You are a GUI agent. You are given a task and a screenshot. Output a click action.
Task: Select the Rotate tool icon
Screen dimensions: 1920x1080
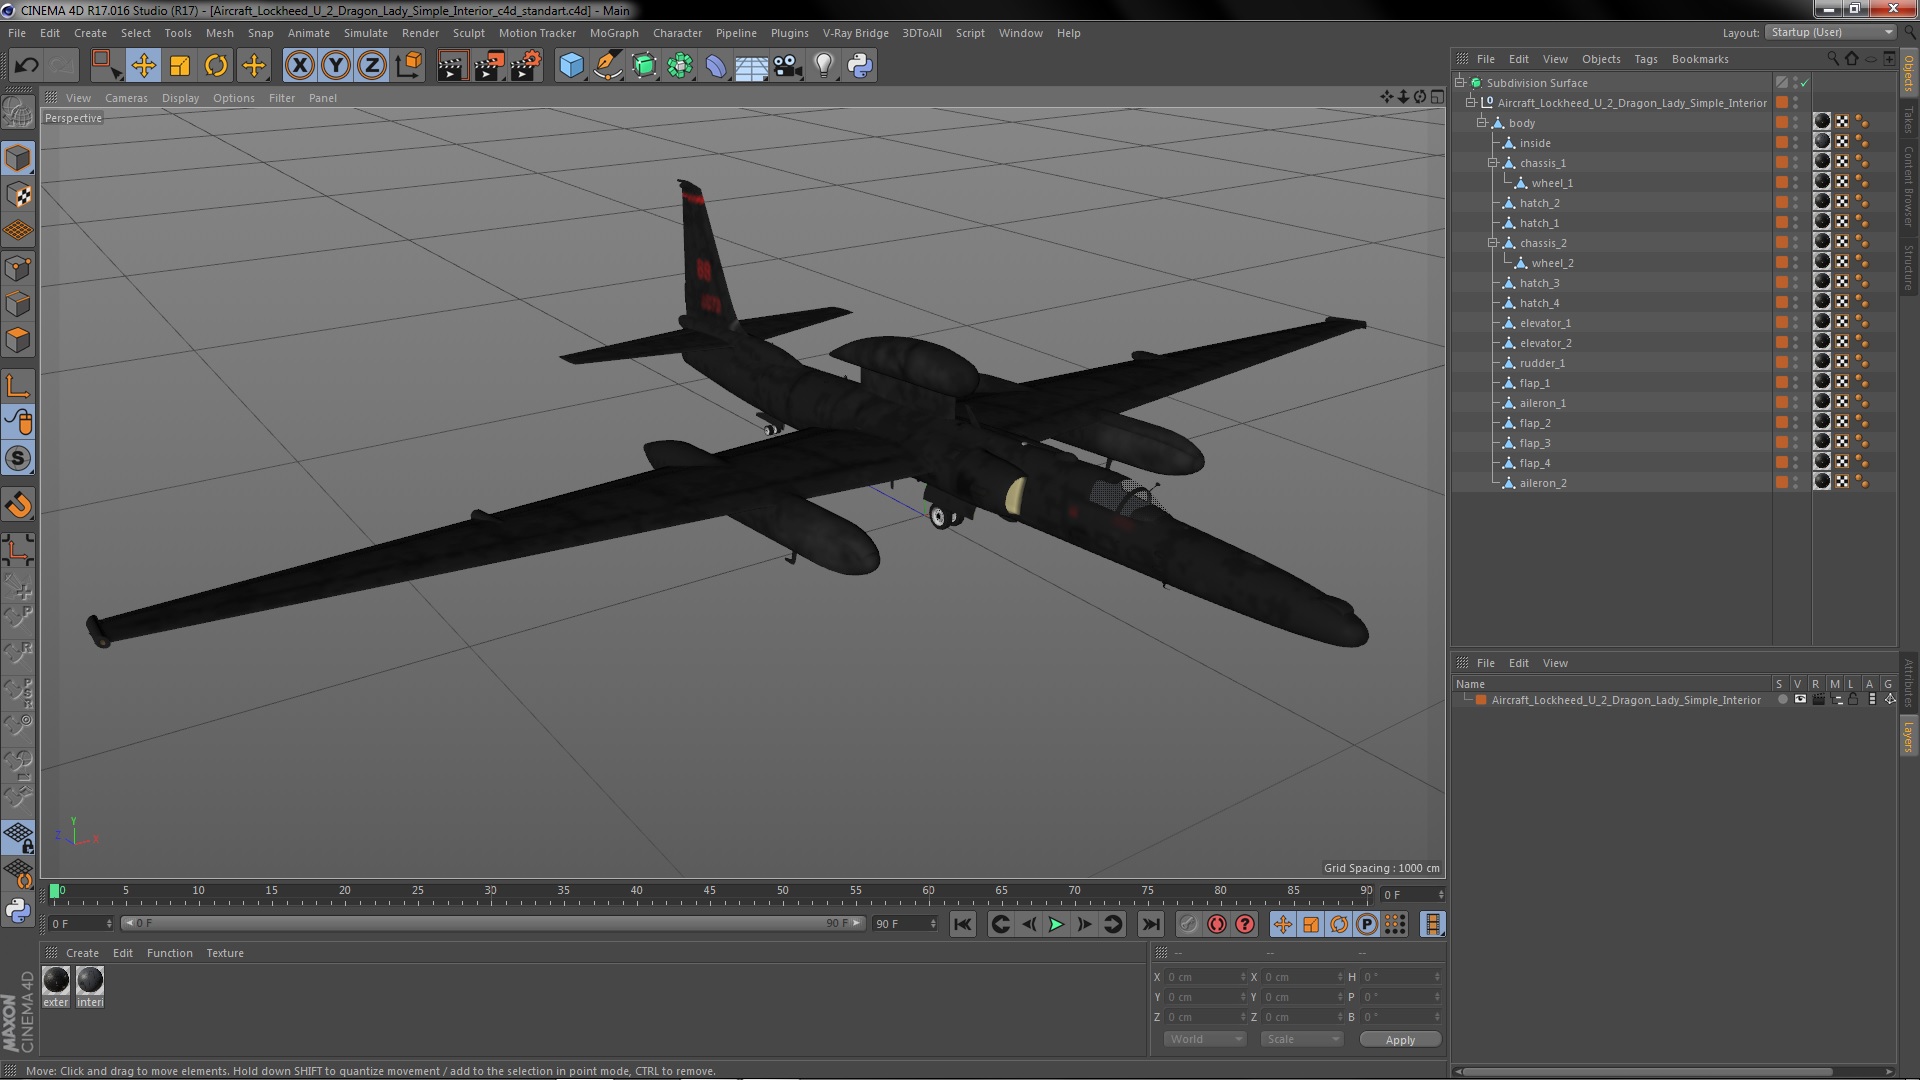click(x=216, y=66)
